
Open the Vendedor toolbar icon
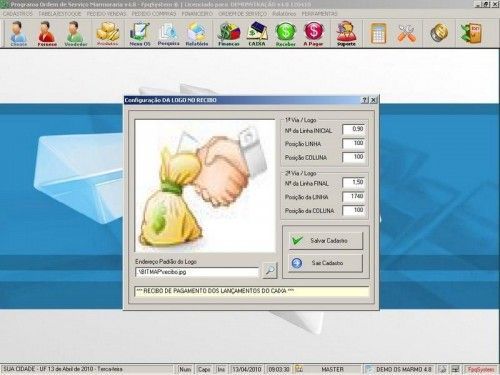pyautogui.click(x=76, y=33)
